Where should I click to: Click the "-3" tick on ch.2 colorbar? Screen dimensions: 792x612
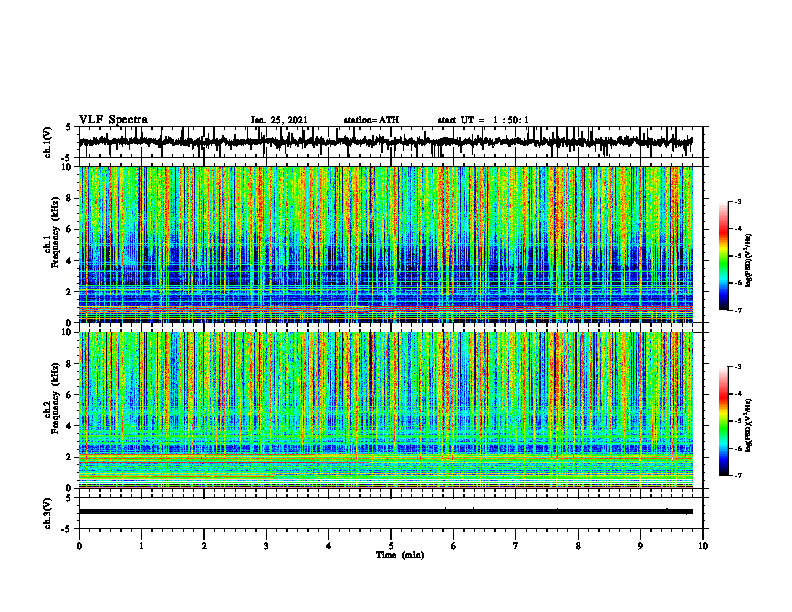pos(738,367)
